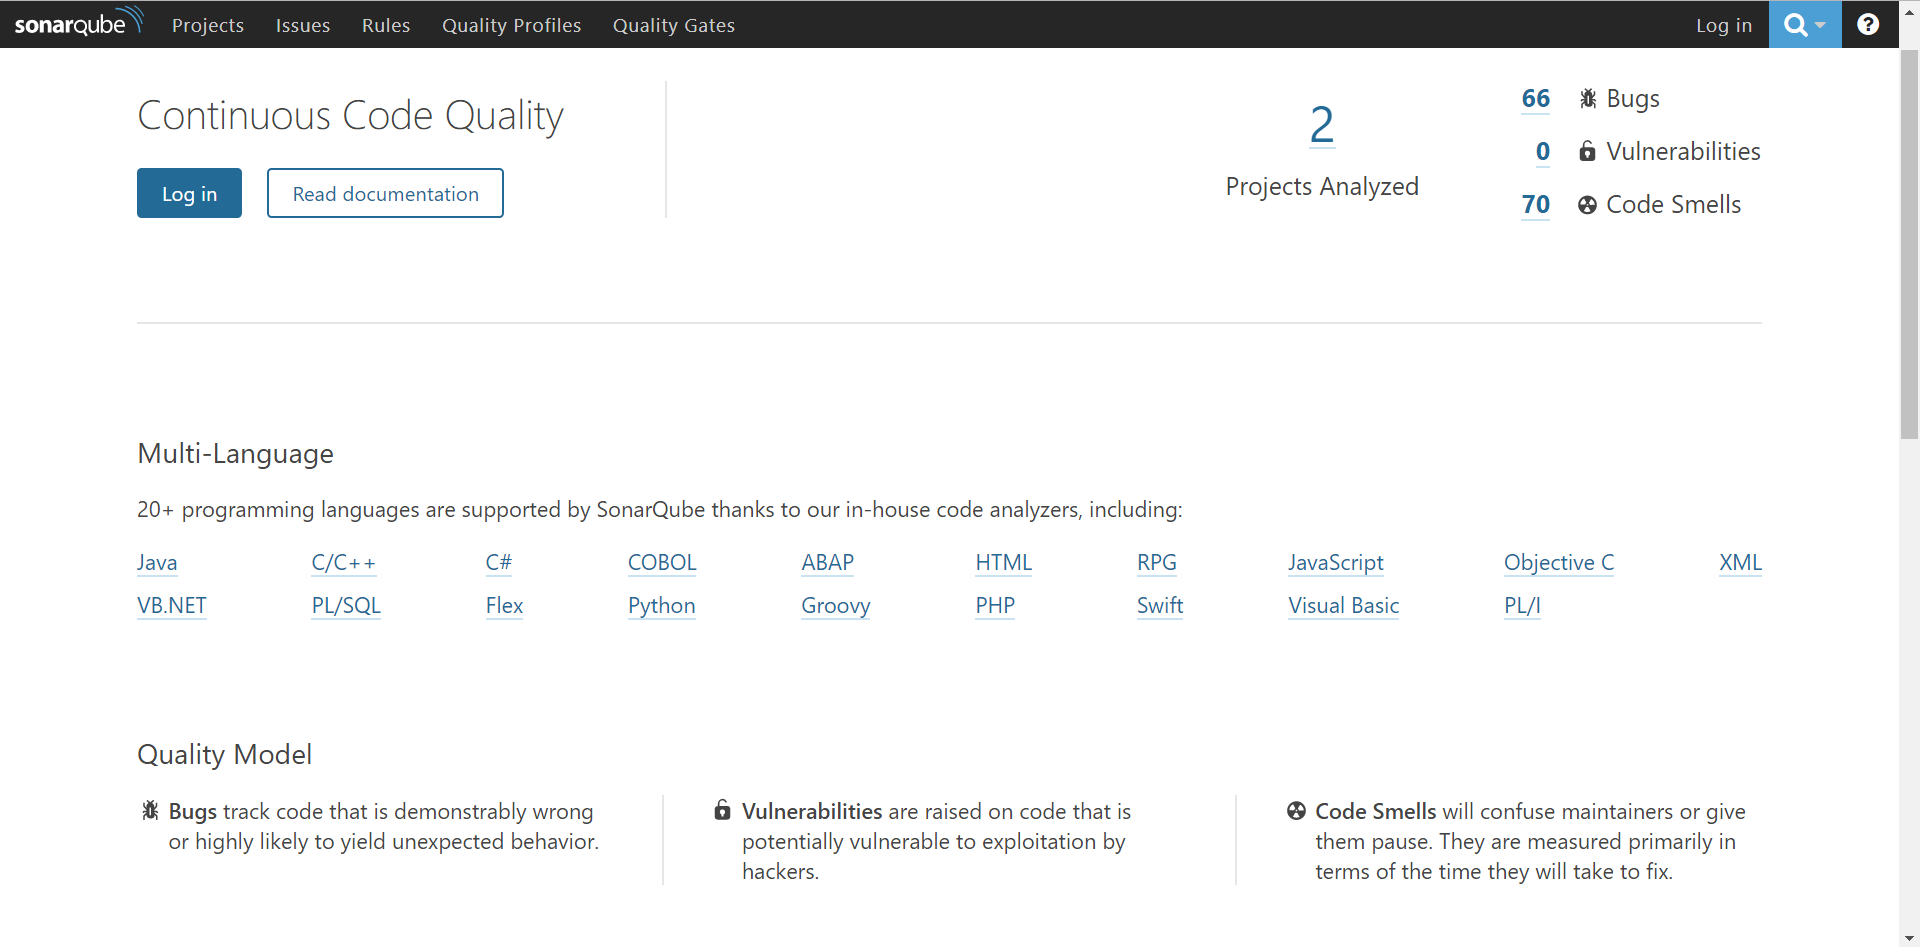This screenshot has width=1920, height=947.
Task: Click the Vulnerabilities label in stats
Action: tap(1683, 151)
